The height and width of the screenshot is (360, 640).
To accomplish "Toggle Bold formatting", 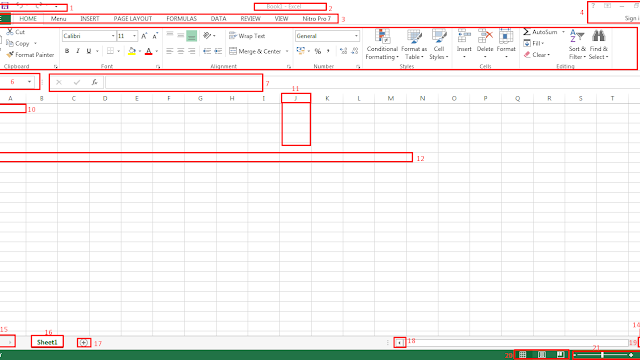I will click(67, 51).
